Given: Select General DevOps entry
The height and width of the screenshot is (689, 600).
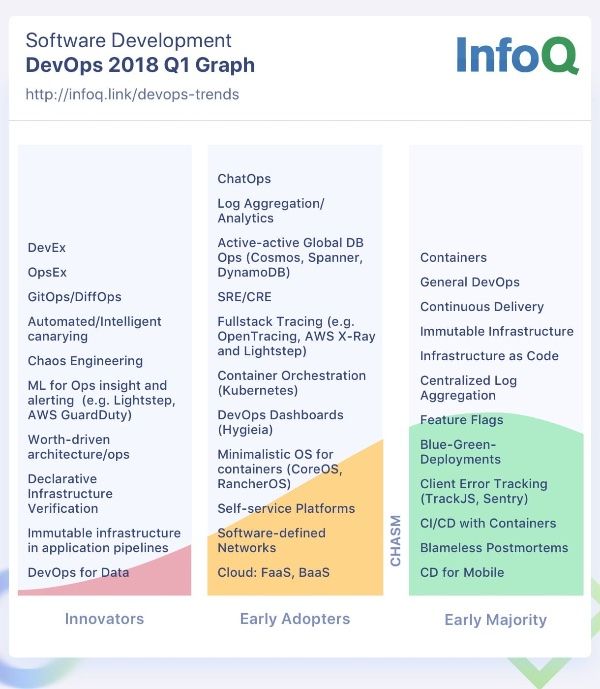Looking at the screenshot, I should (x=470, y=282).
